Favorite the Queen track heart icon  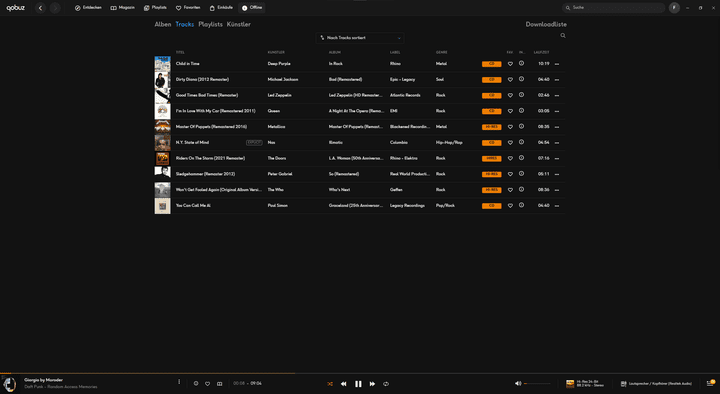510,111
